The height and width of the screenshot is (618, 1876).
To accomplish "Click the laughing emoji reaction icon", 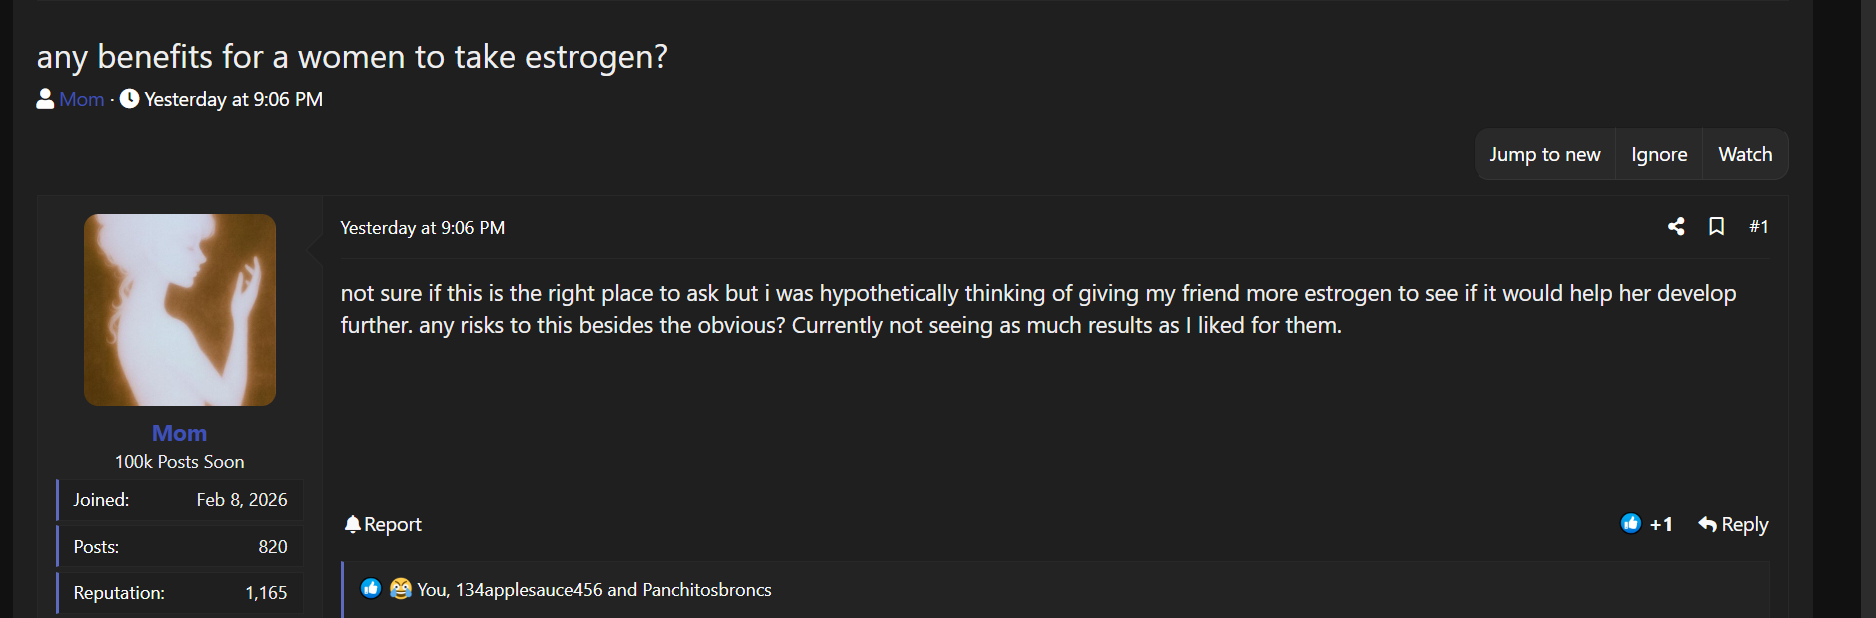I will coord(401,589).
